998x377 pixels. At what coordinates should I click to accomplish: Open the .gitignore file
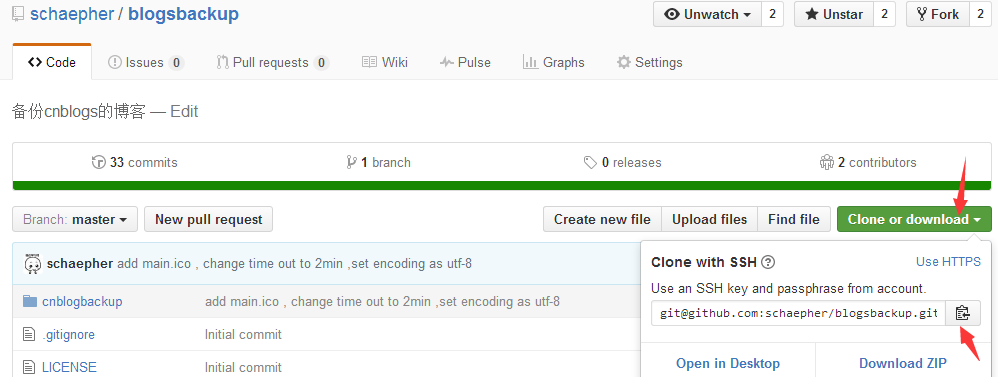(68, 334)
